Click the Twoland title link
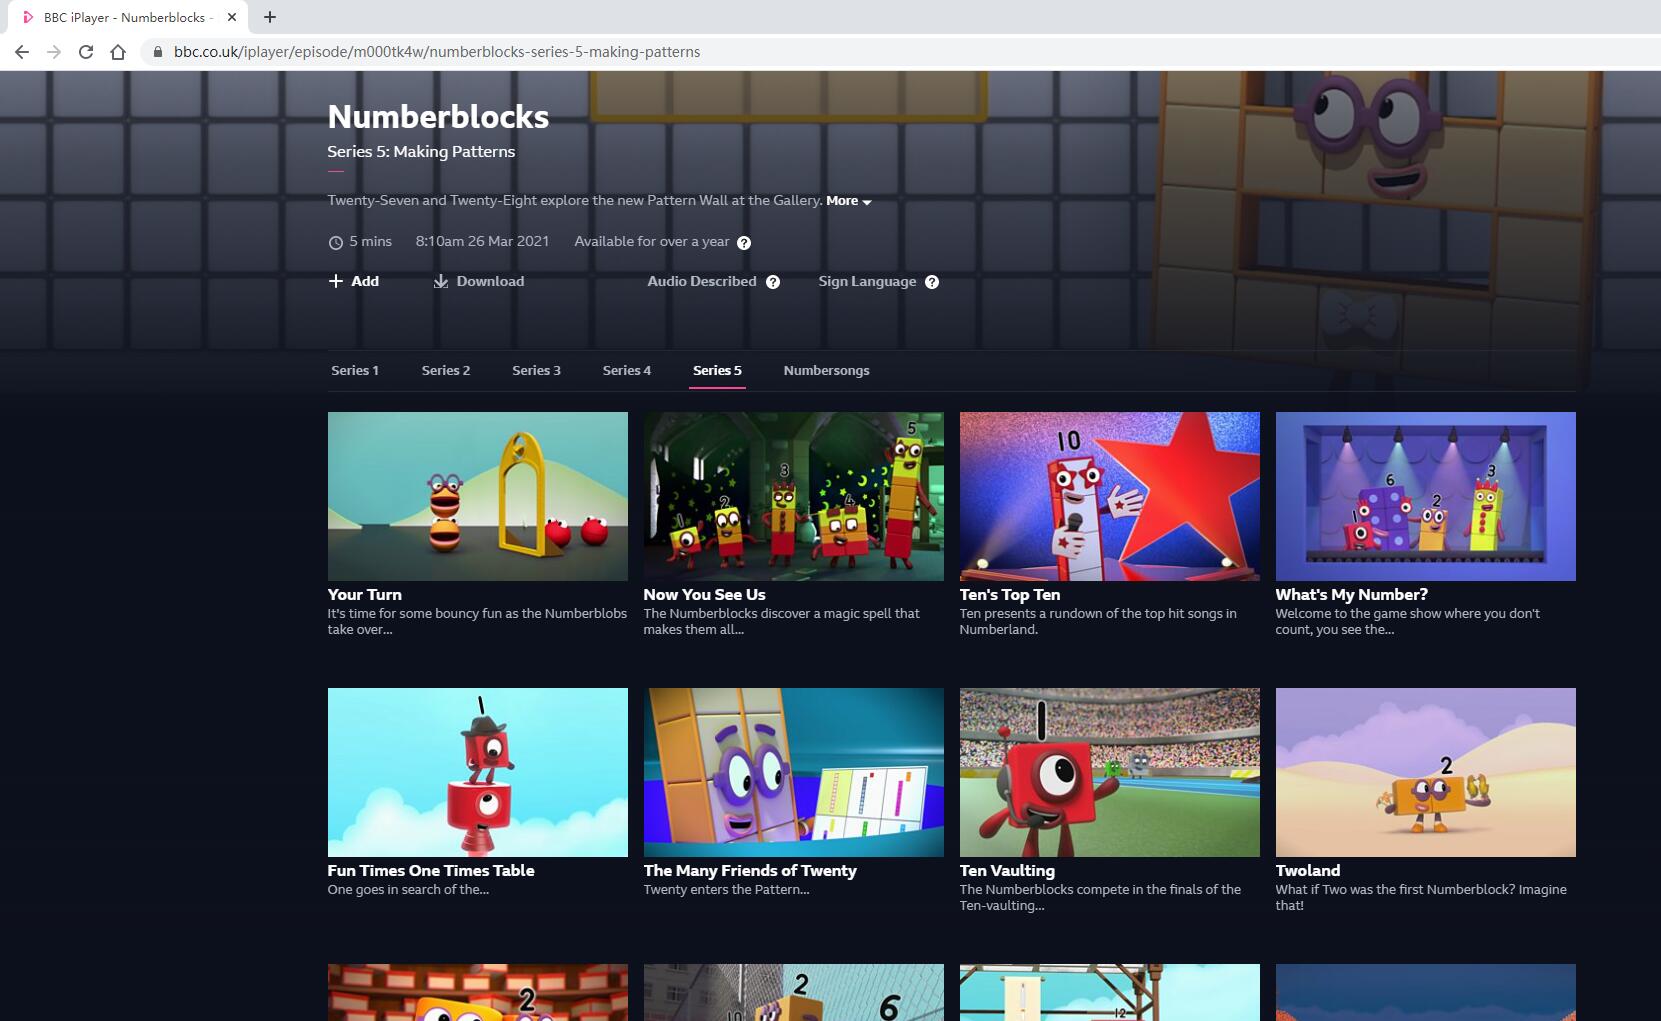Image resolution: width=1661 pixels, height=1021 pixels. [1308, 870]
